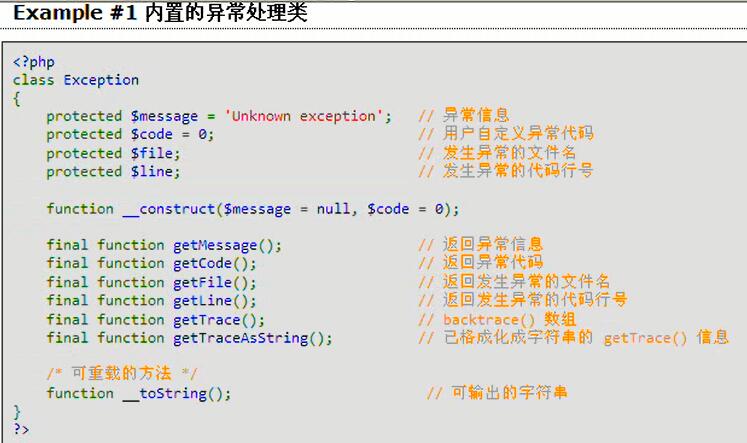Viewport: 747px width, 443px height.
Task: Click the 'getMessage()' method line
Action: pos(164,245)
